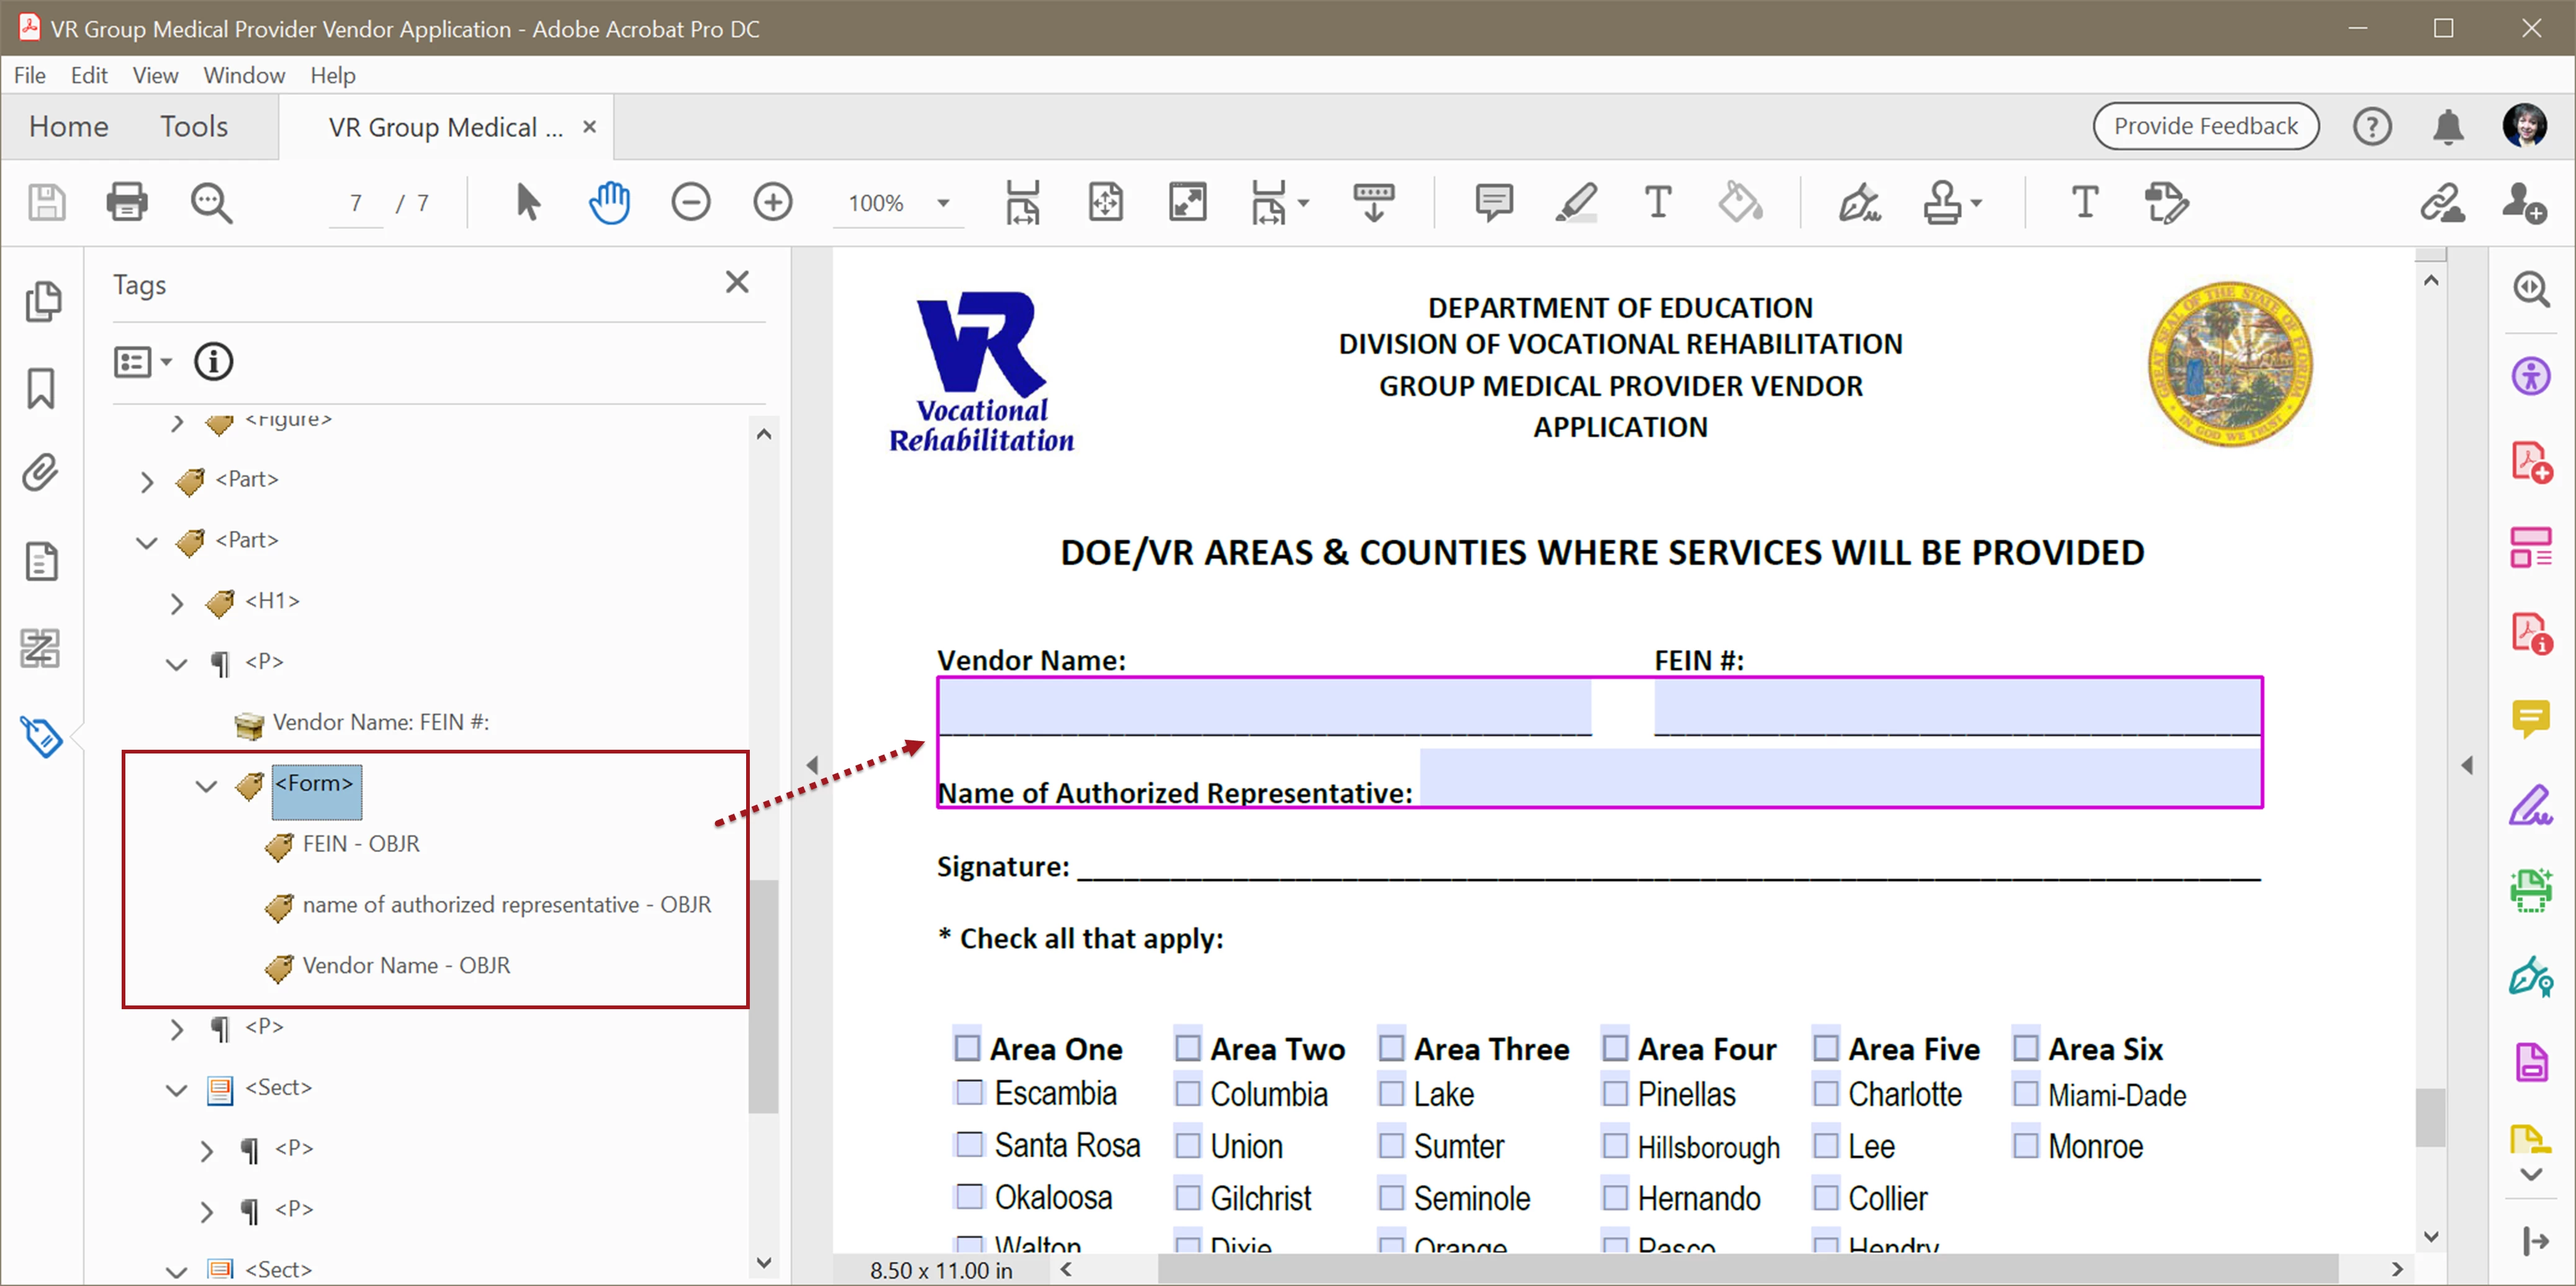Tick the Miami-Dade checkbox
The image size is (2576, 1286).
pyautogui.click(x=2025, y=1093)
